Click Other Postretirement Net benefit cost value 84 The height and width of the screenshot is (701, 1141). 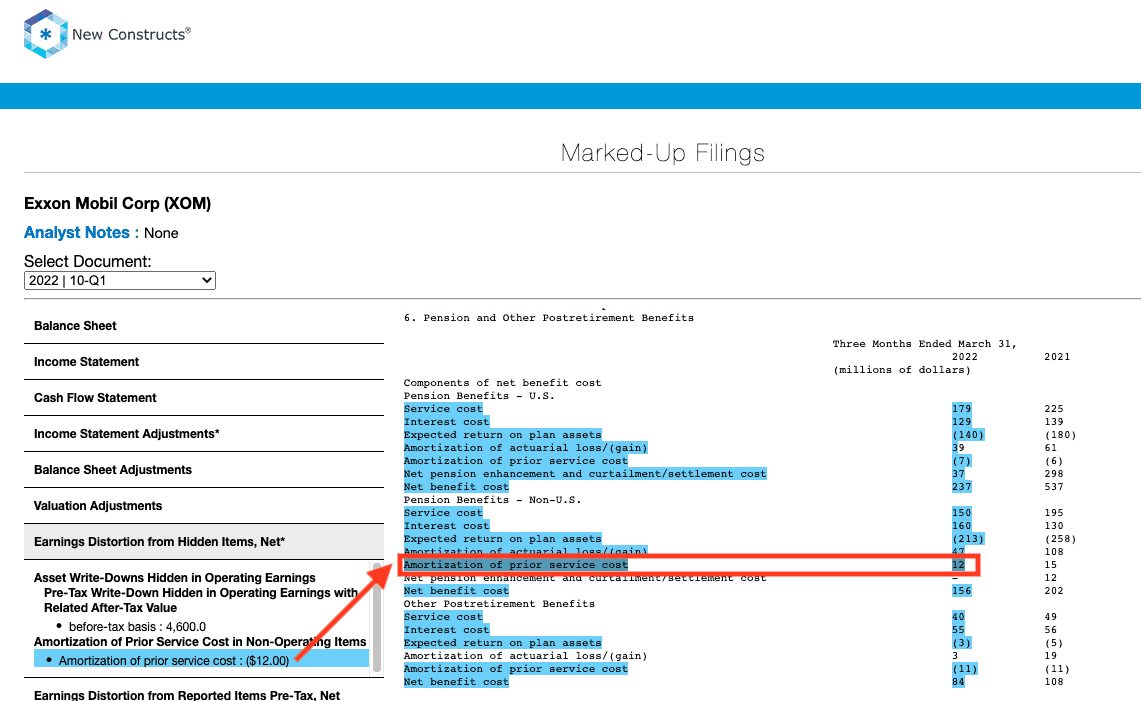point(958,682)
